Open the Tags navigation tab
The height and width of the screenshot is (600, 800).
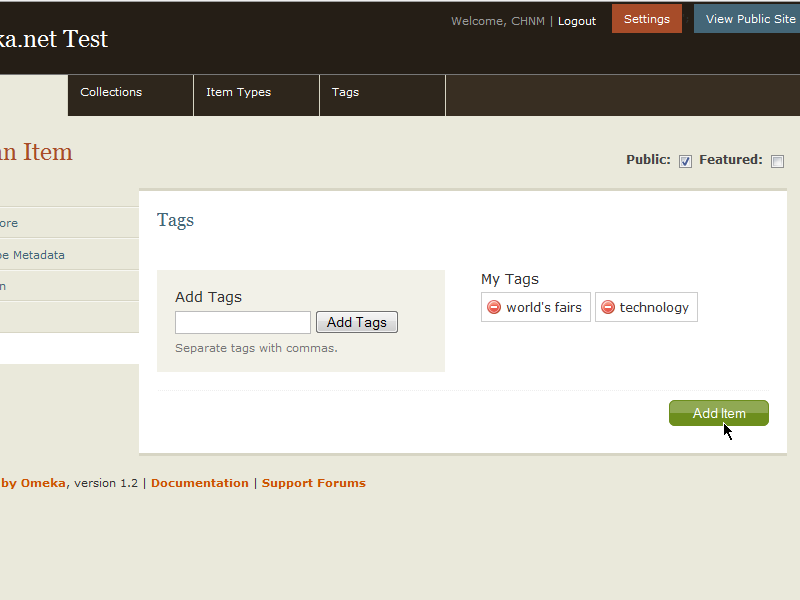tap(383, 95)
